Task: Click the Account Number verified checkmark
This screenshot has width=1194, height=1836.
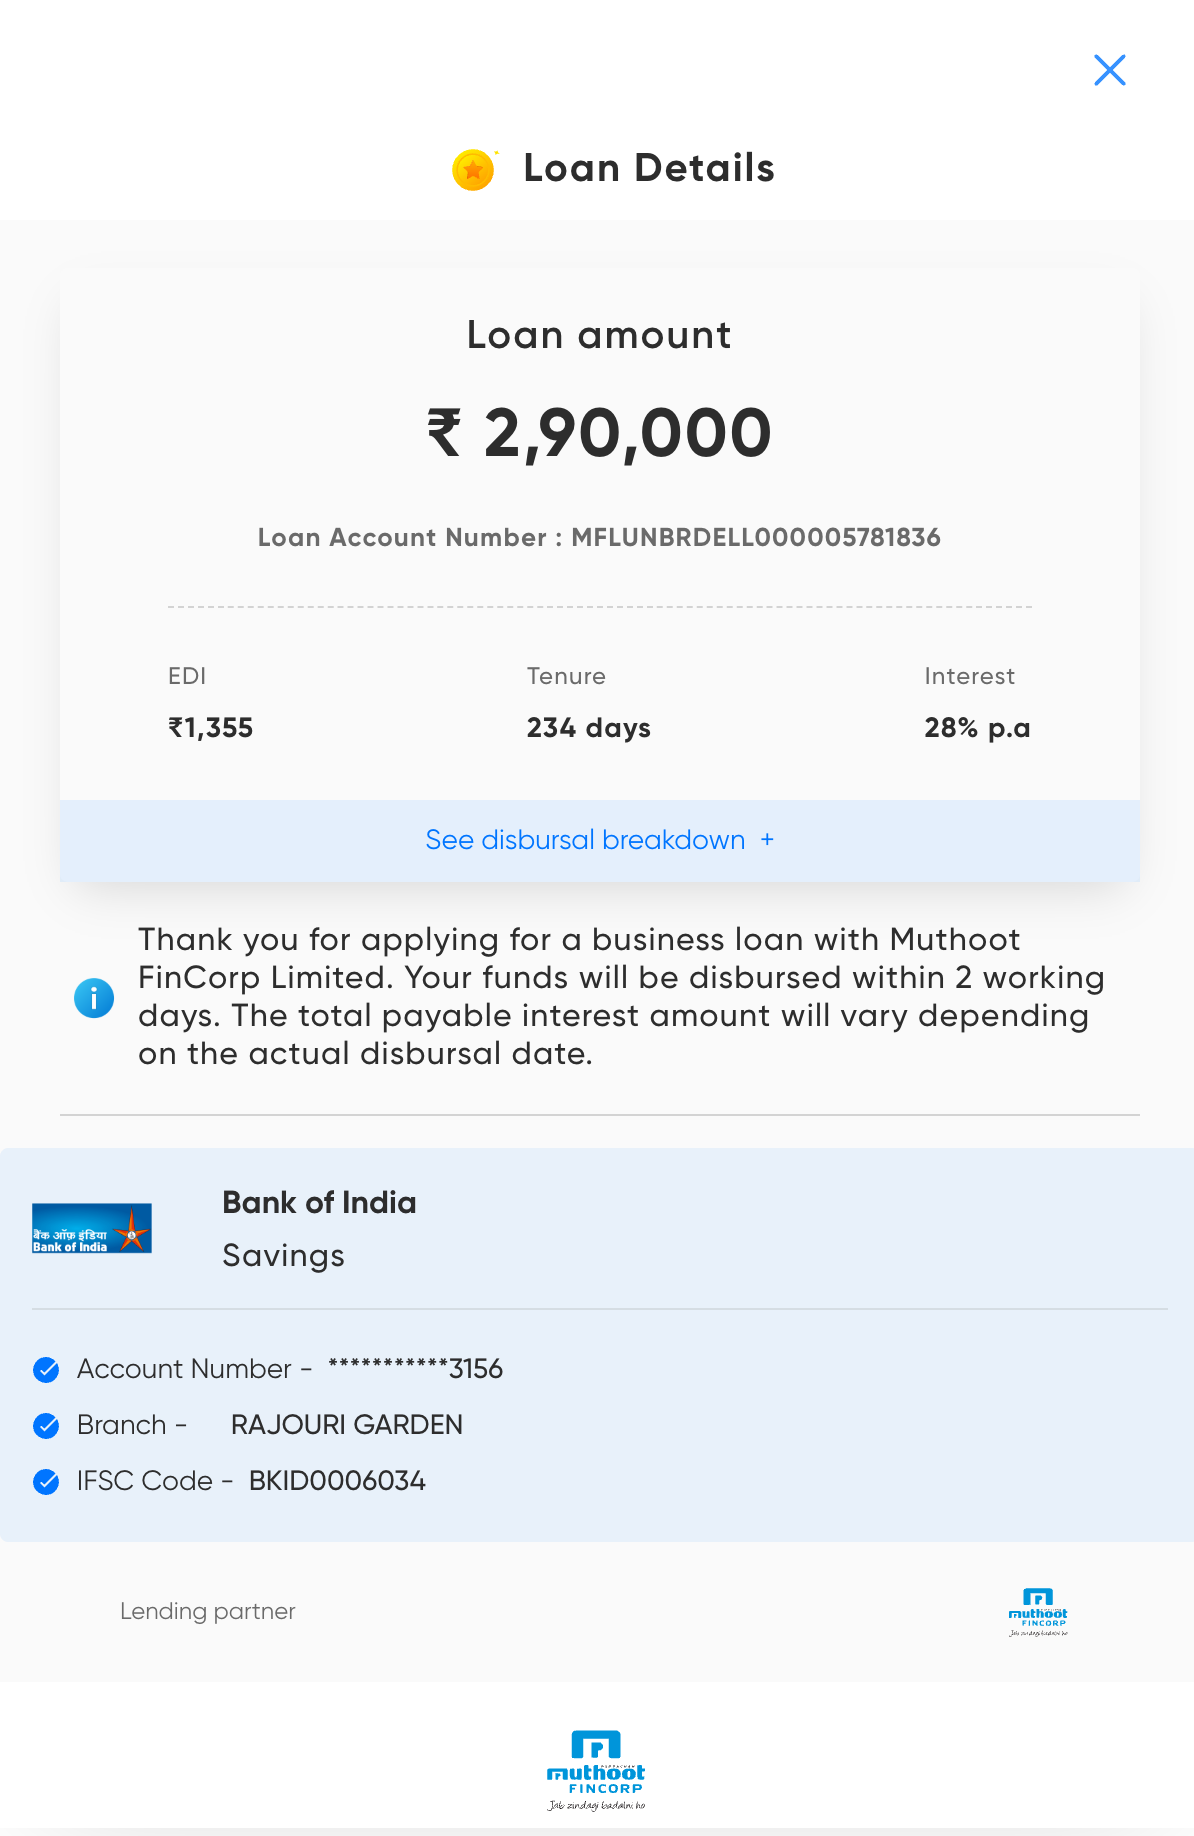Action: click(x=46, y=1369)
